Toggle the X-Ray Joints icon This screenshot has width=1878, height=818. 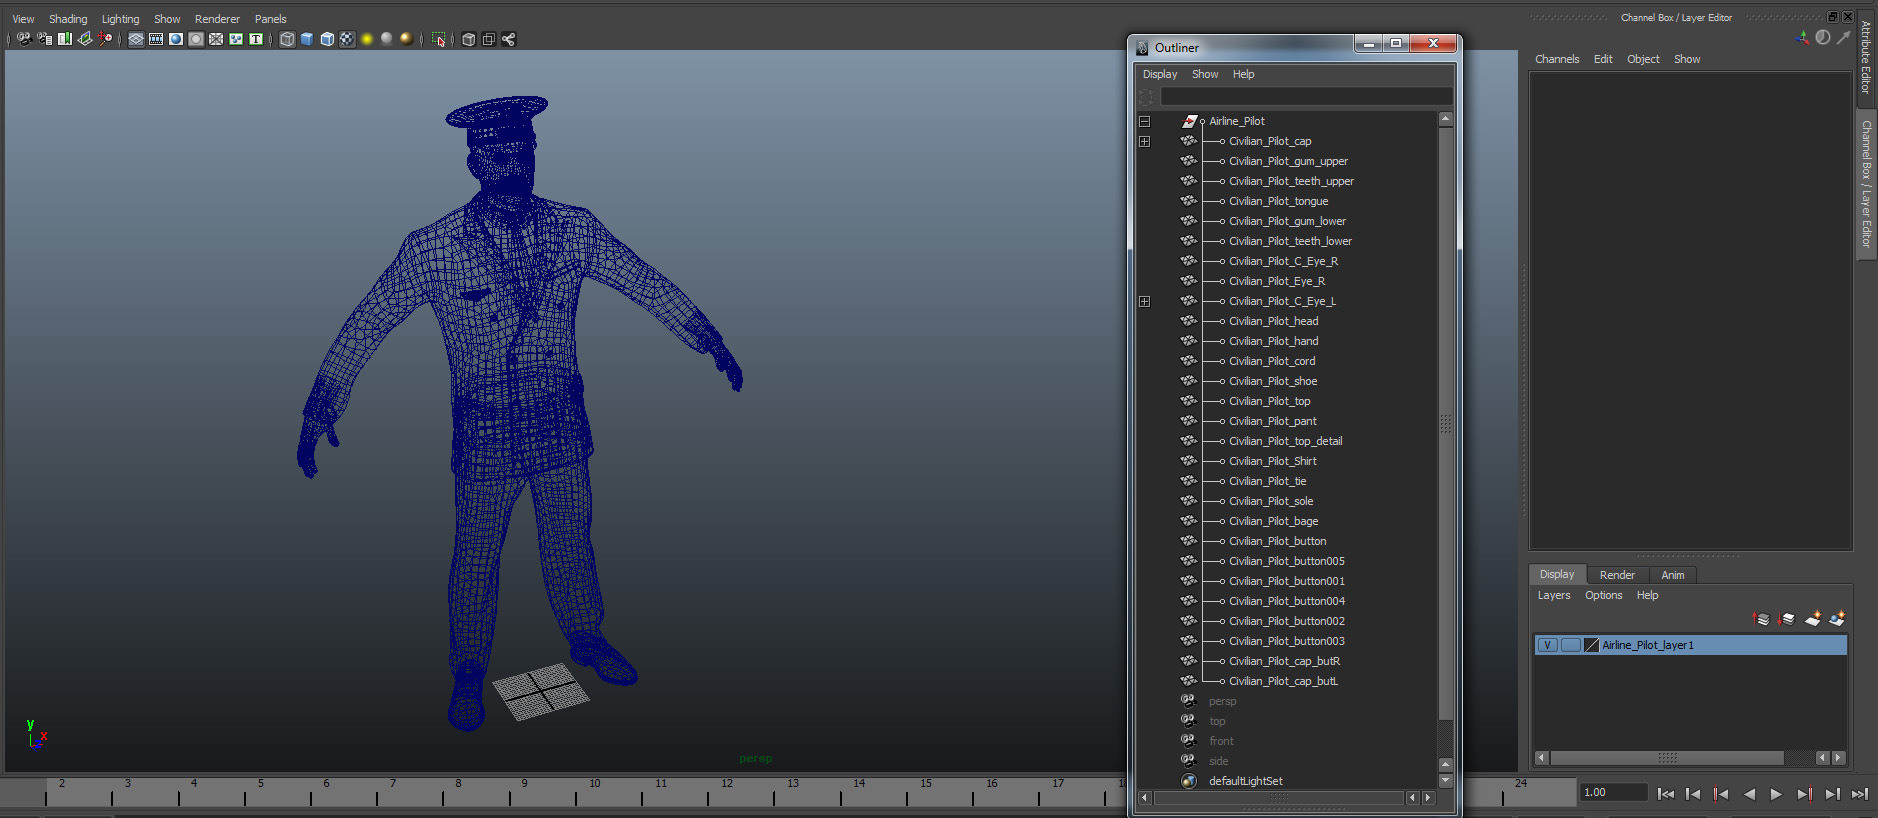[509, 39]
